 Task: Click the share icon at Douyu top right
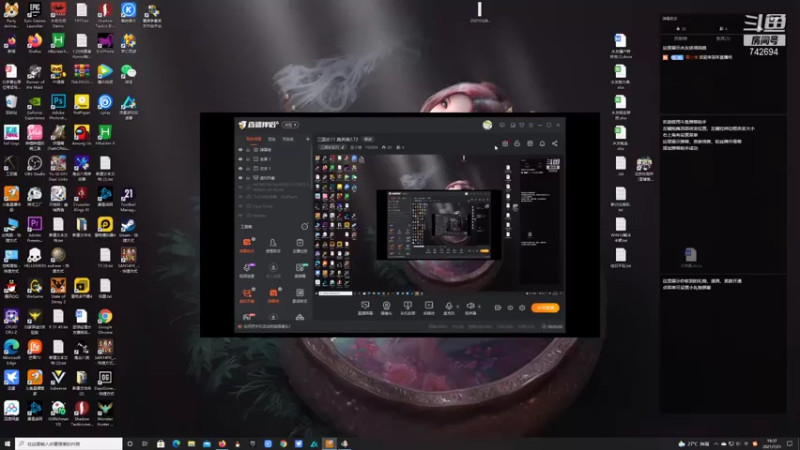click(x=555, y=143)
